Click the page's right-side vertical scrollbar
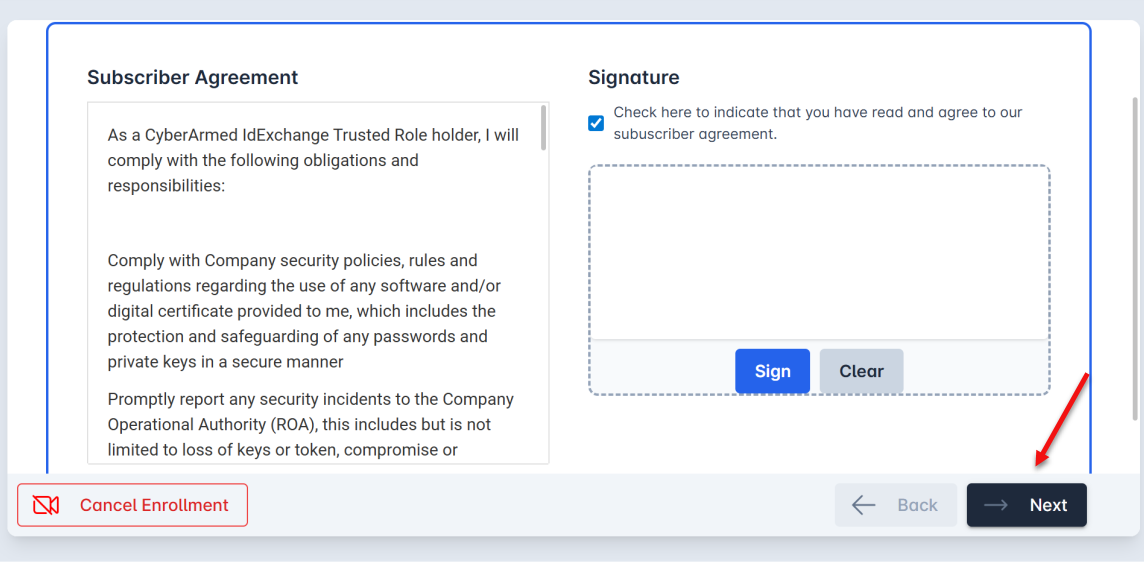Screen dimensions: 1144x568 click(x=1135, y=258)
